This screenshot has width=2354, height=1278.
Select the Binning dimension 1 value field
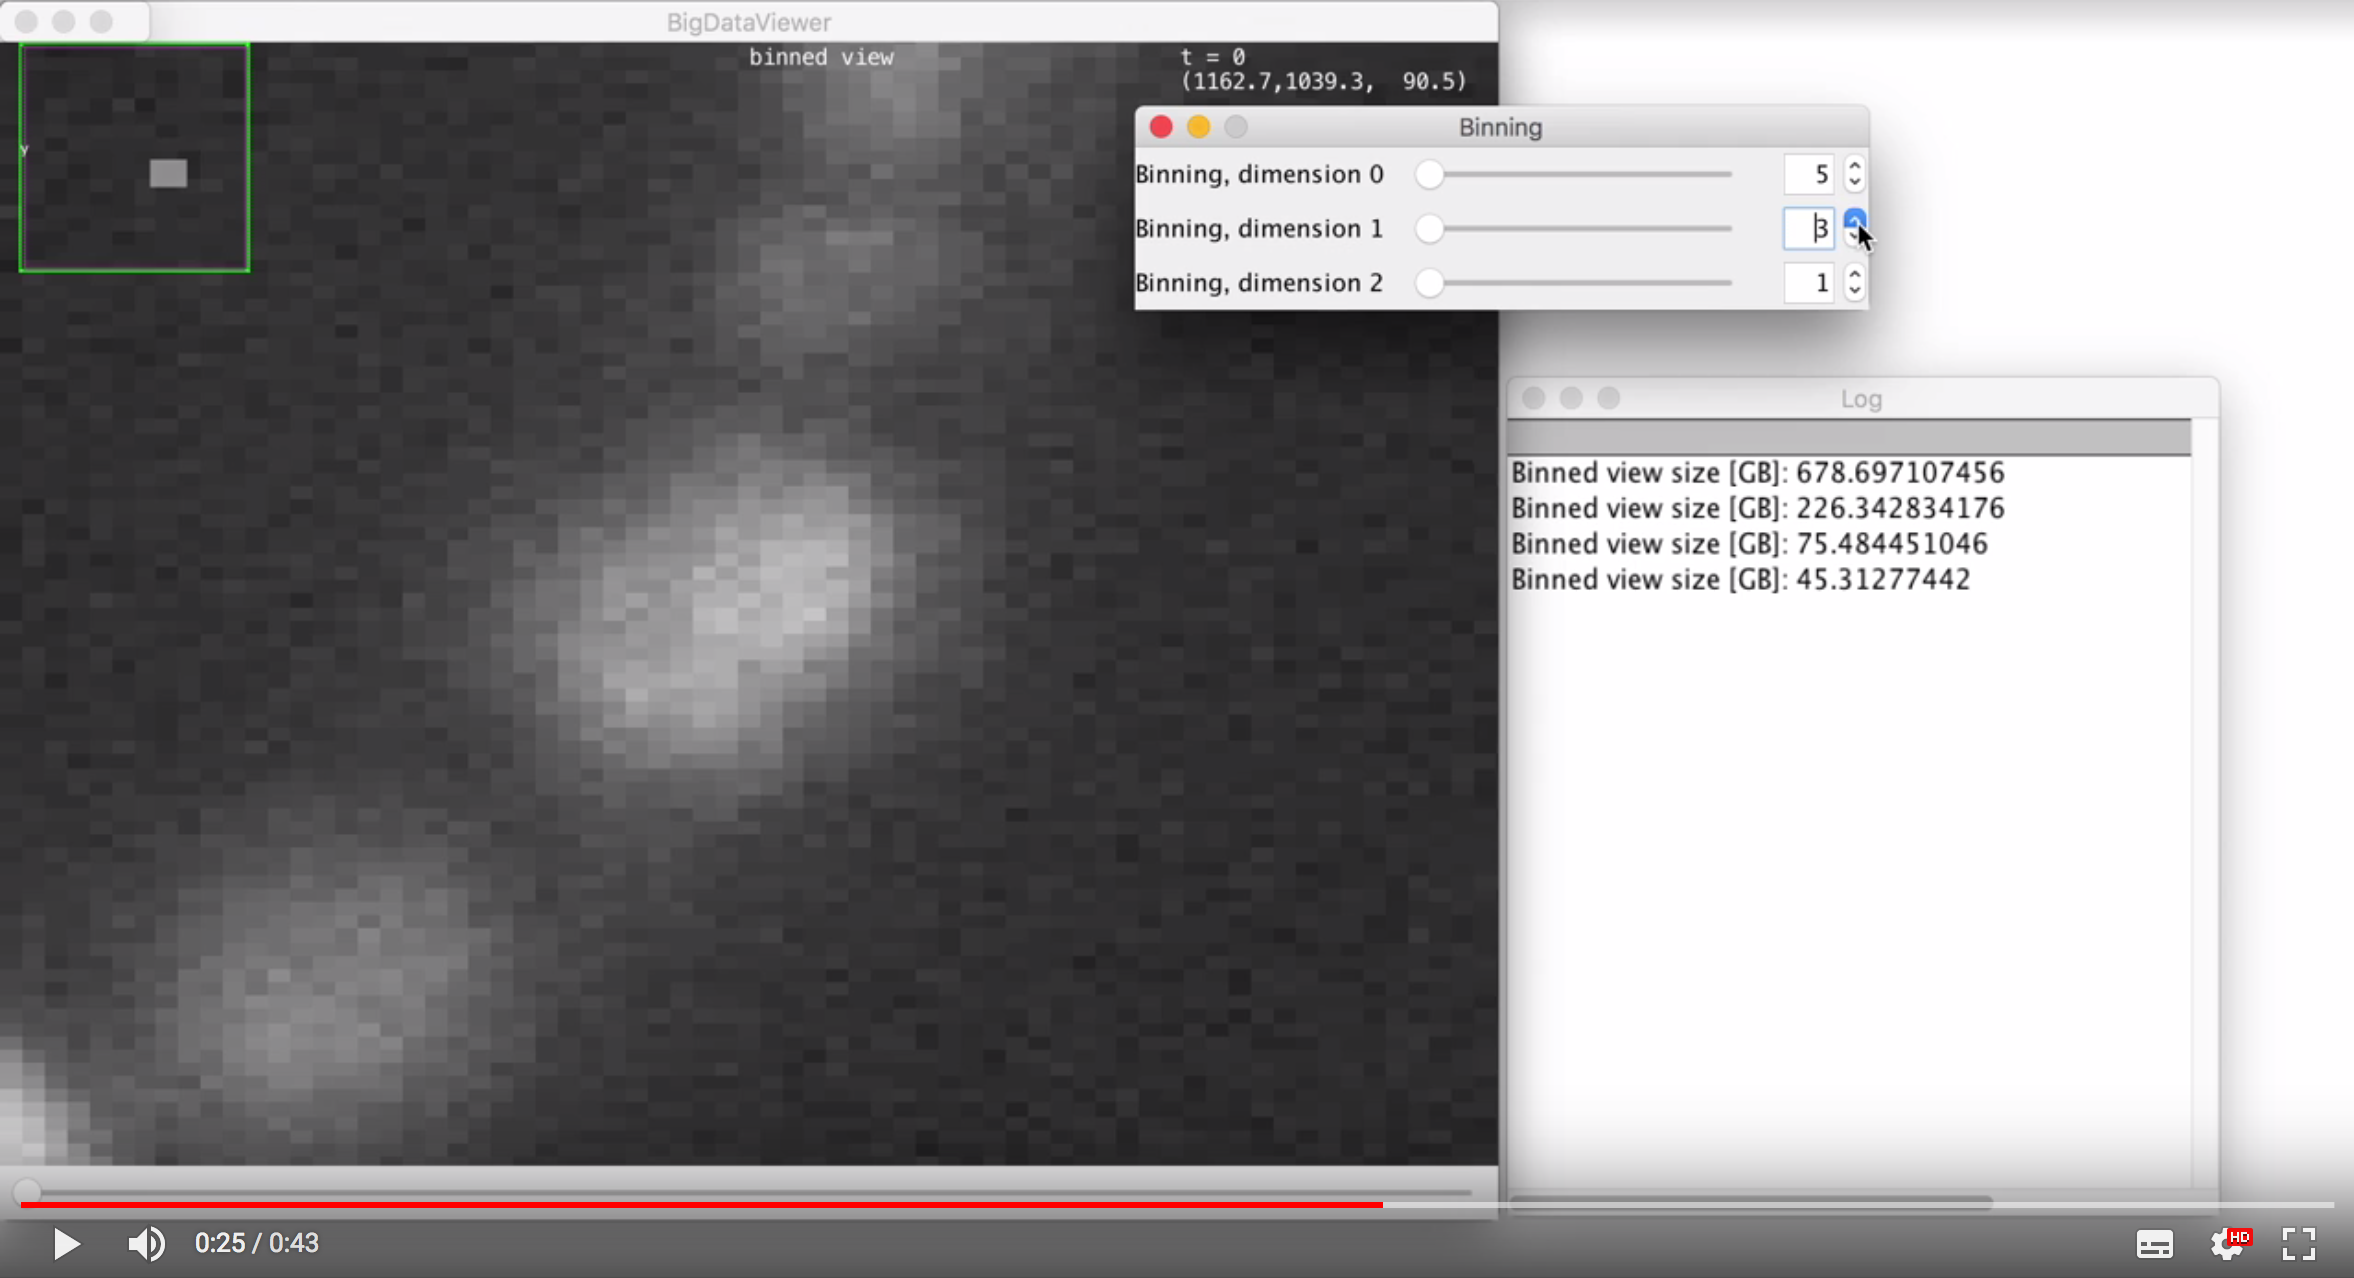[1810, 228]
